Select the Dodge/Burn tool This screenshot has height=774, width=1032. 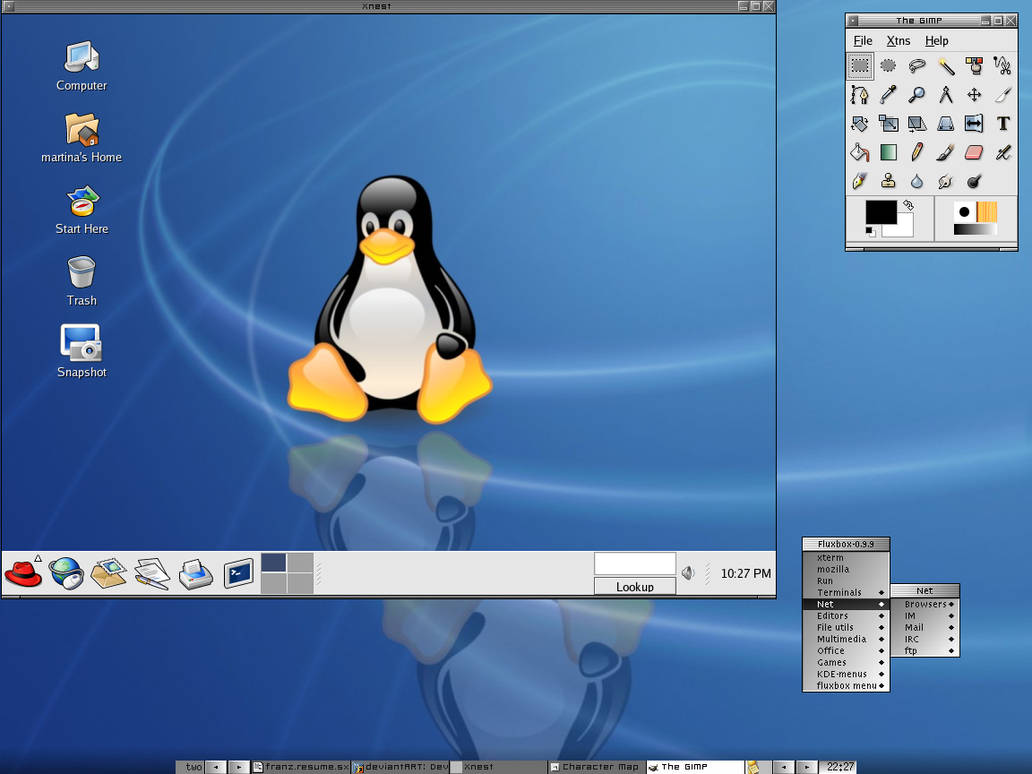974,181
